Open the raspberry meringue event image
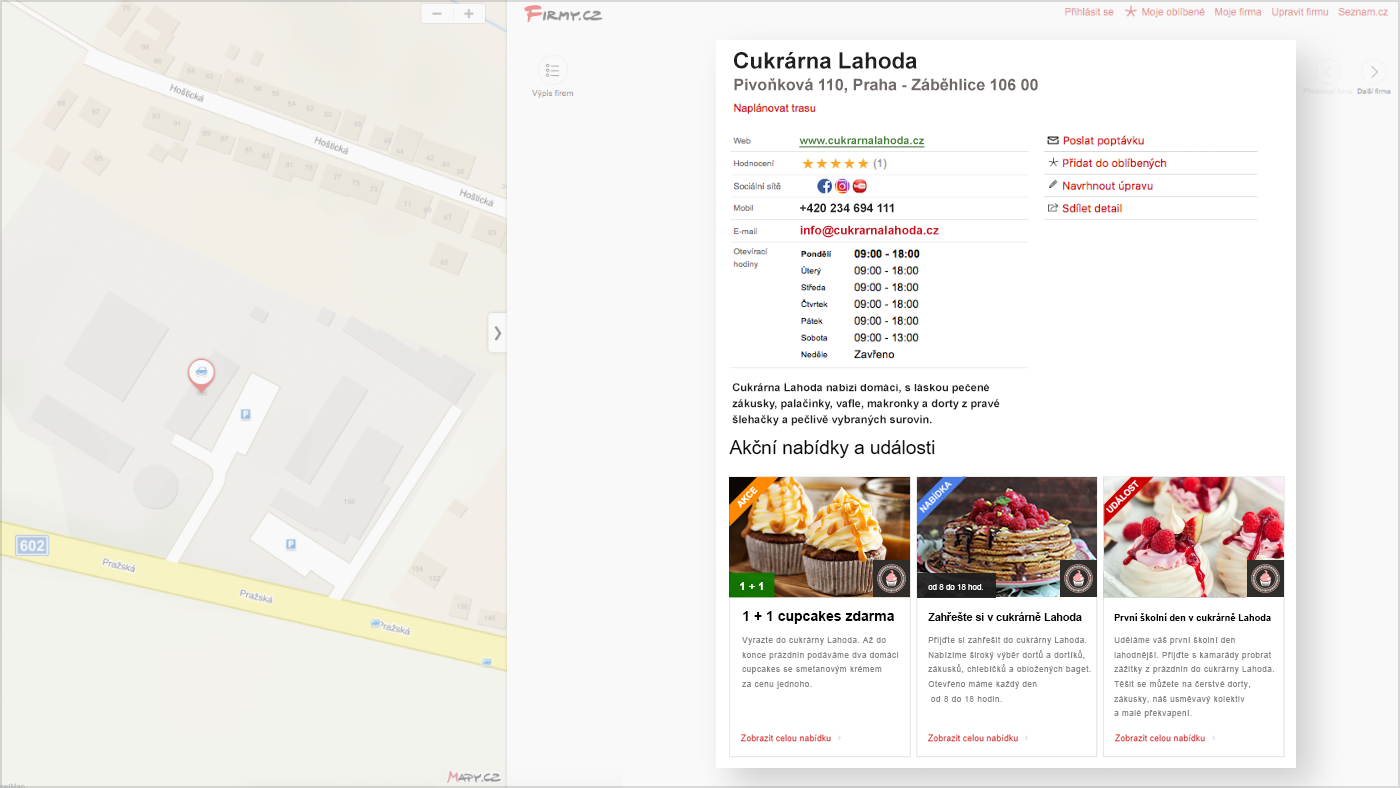 pos(1193,537)
